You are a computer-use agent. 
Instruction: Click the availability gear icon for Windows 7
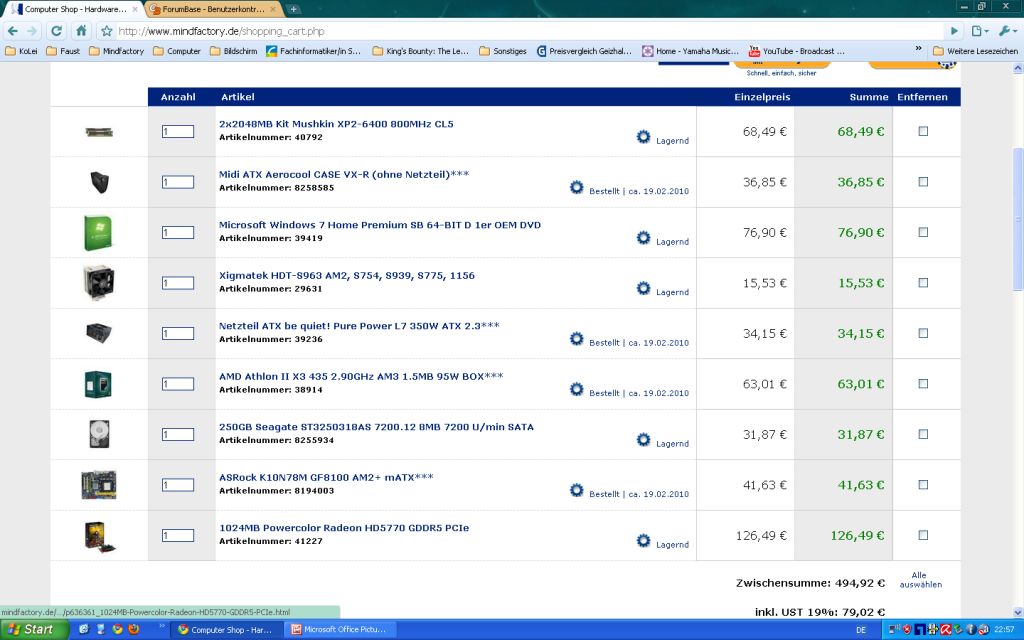click(x=643, y=238)
